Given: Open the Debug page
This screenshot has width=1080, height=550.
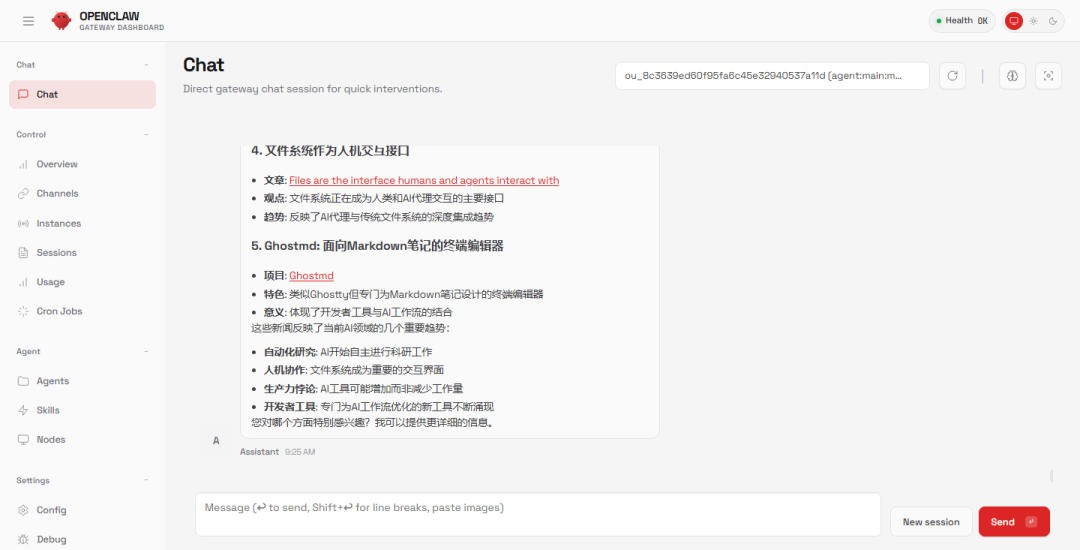Looking at the screenshot, I should (83, 540).
